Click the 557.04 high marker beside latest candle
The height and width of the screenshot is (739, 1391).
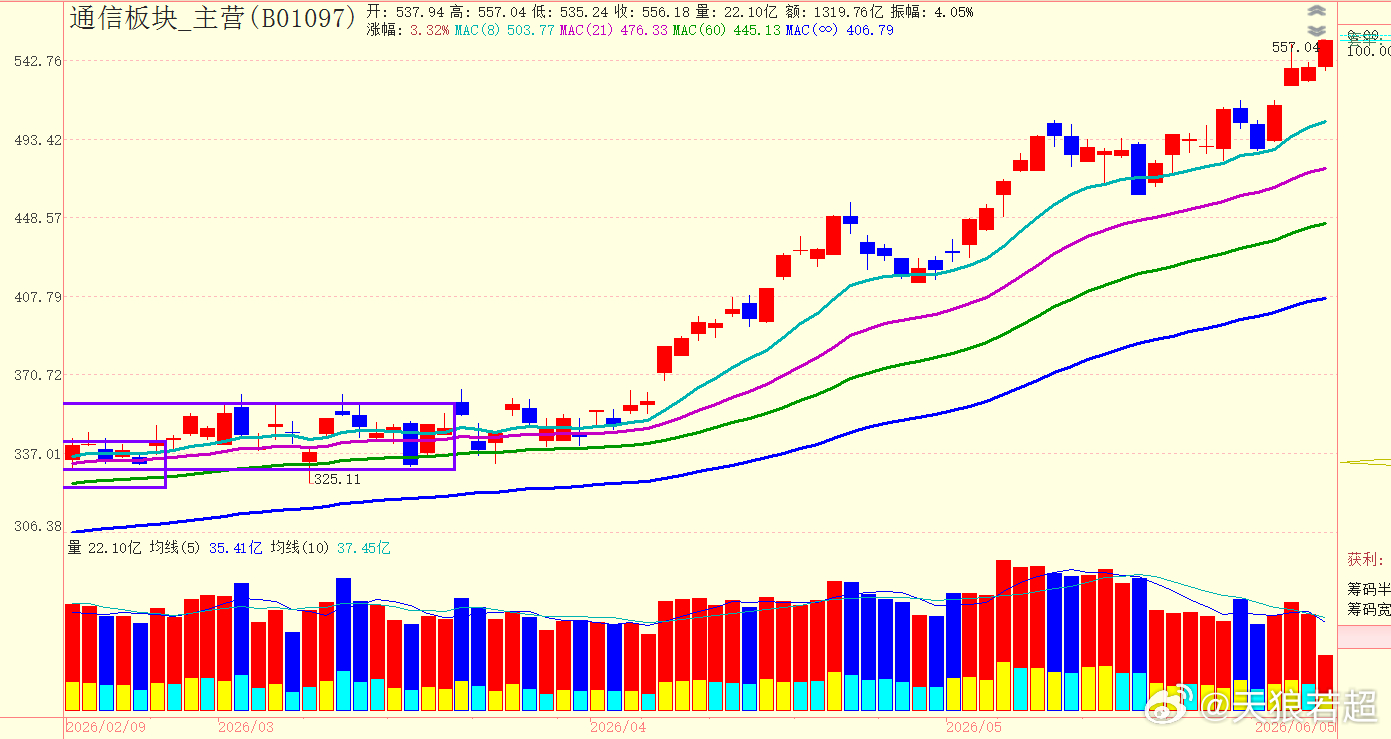pyautogui.click(x=1294, y=47)
